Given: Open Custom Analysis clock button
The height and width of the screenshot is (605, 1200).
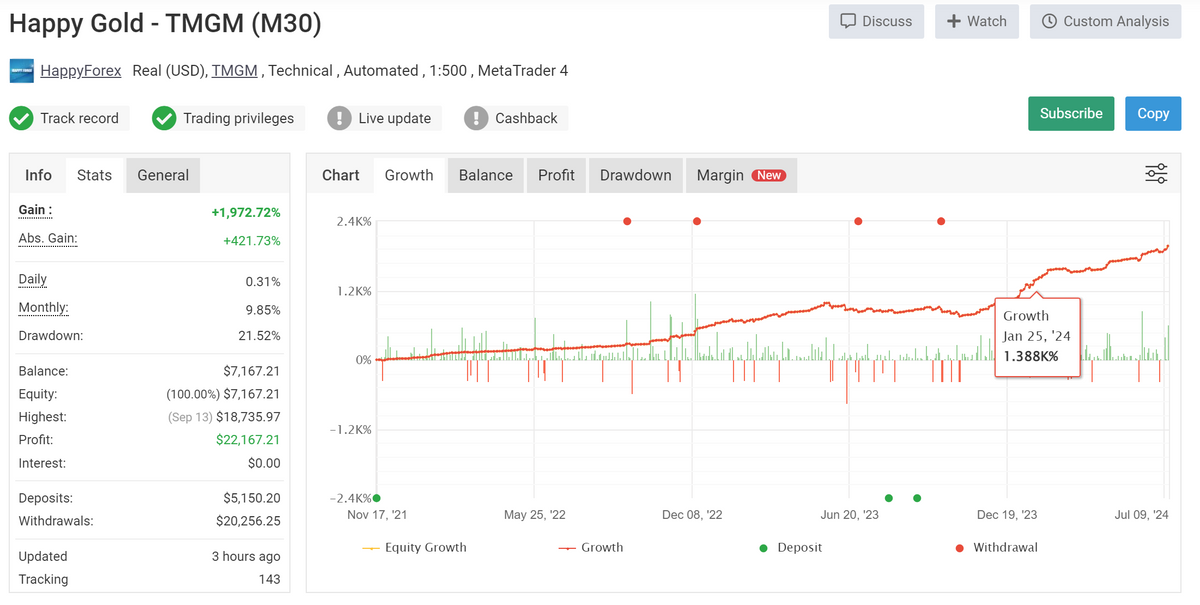Looking at the screenshot, I should click(x=1104, y=21).
